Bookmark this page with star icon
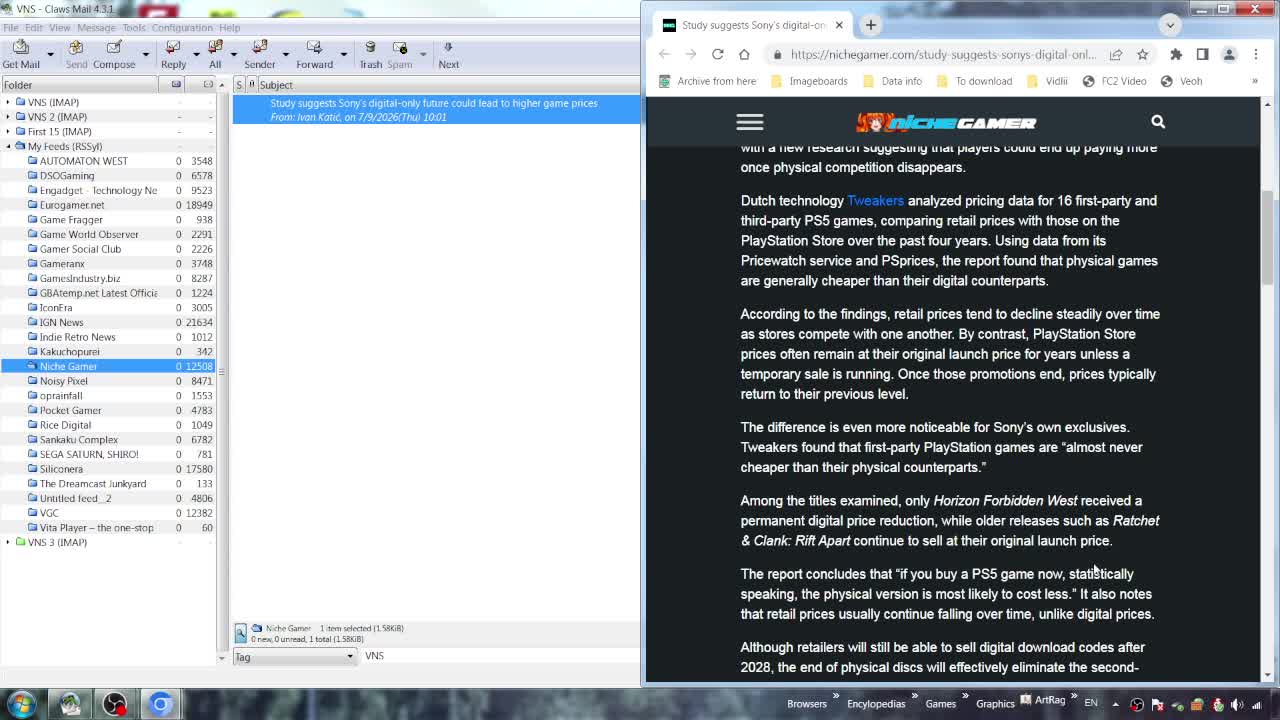1280x720 pixels. tap(1143, 55)
